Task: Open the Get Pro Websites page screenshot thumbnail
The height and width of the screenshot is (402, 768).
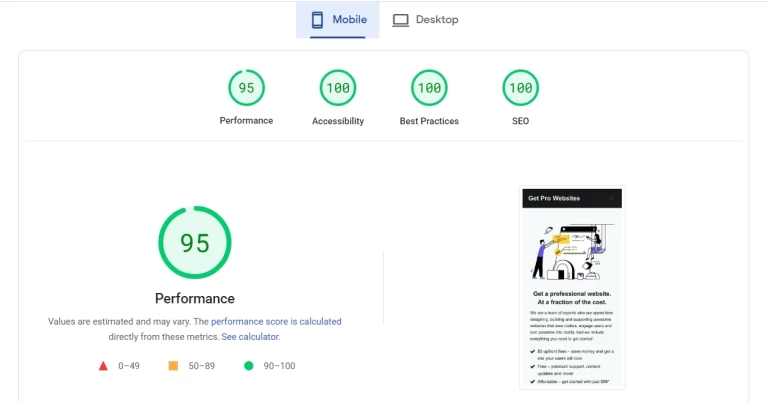Action: [572, 288]
